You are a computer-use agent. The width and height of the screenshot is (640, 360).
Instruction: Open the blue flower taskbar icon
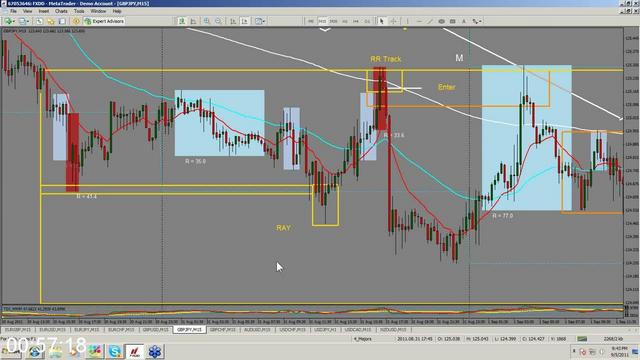[x=155, y=351]
